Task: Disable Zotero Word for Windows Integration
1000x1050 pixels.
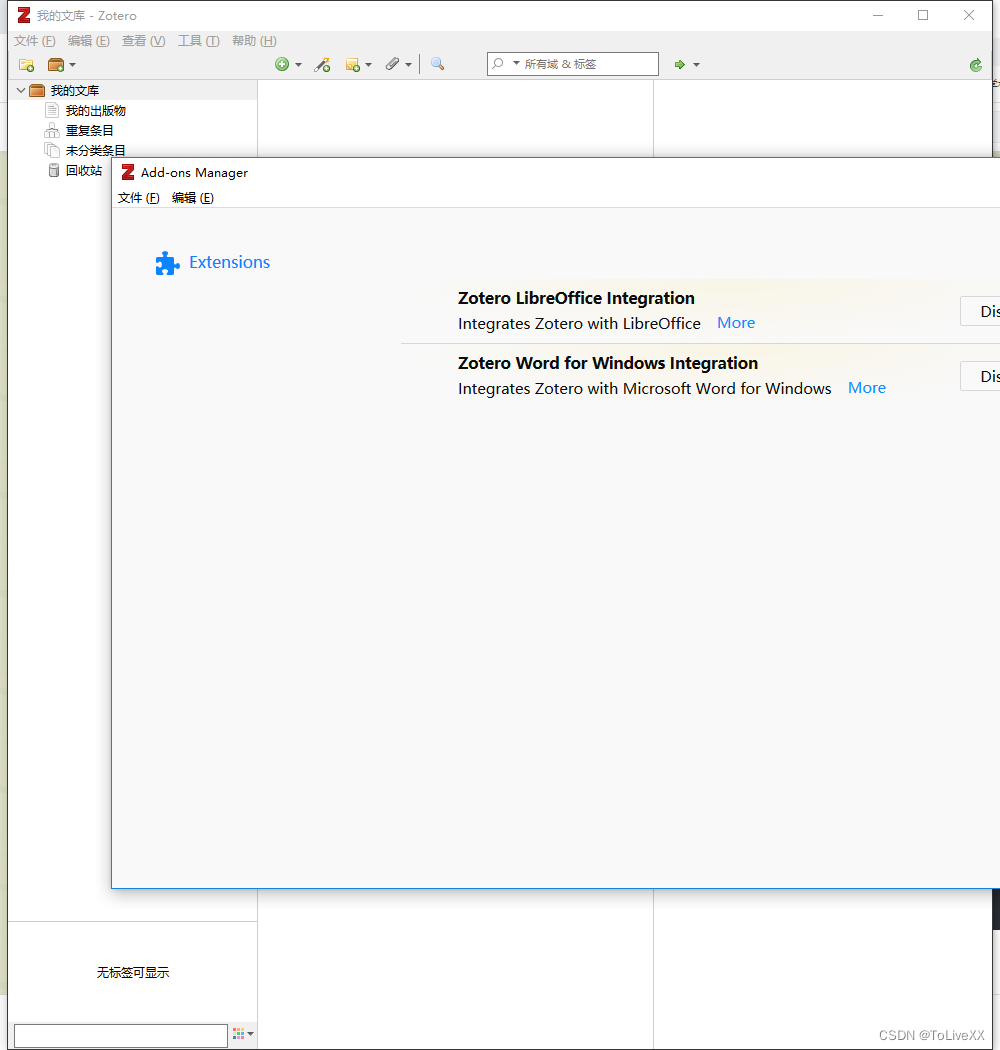Action: (981, 376)
